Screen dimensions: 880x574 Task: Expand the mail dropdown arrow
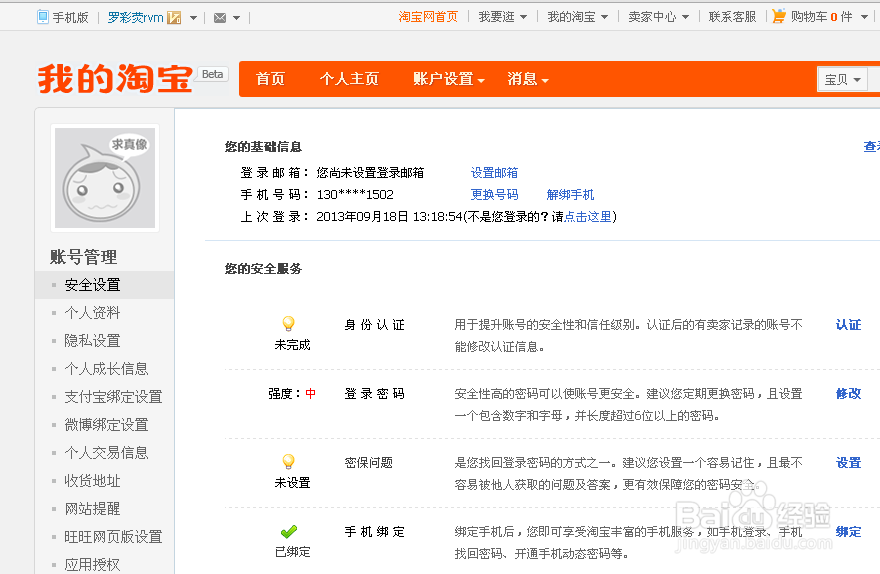coord(236,18)
